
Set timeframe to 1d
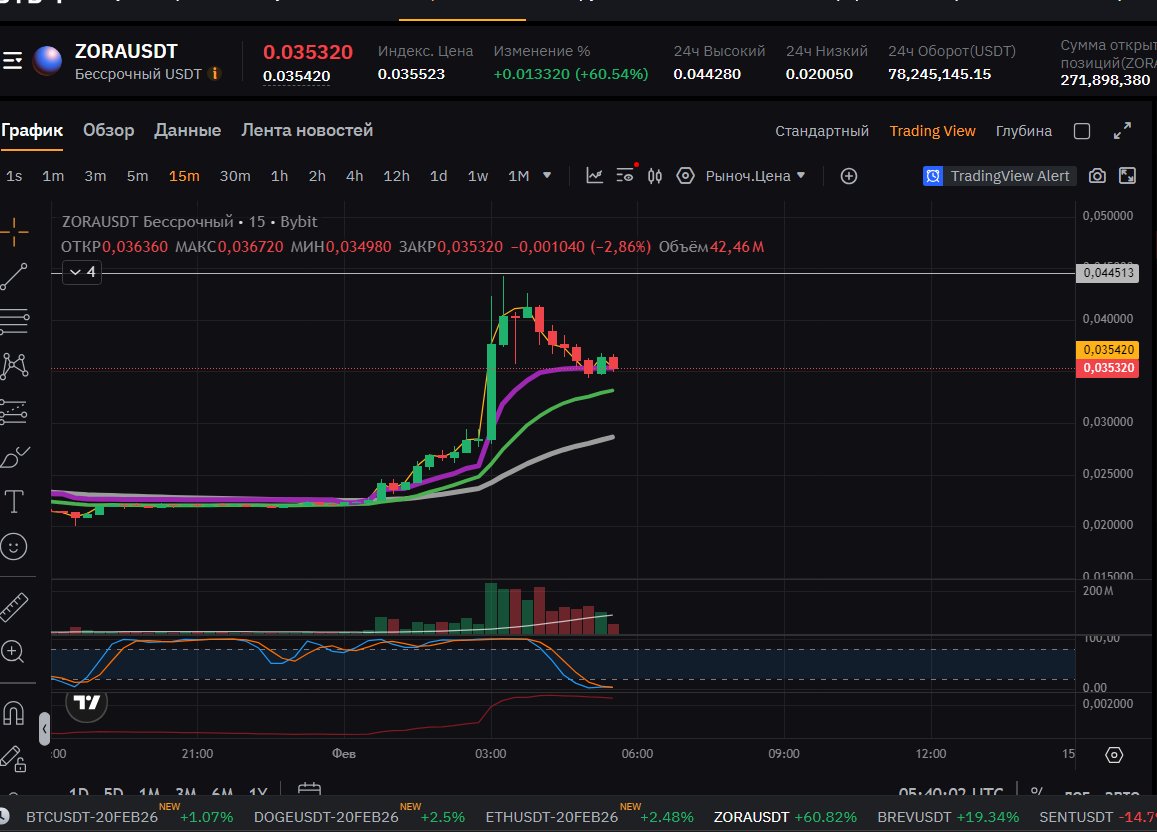(438, 176)
